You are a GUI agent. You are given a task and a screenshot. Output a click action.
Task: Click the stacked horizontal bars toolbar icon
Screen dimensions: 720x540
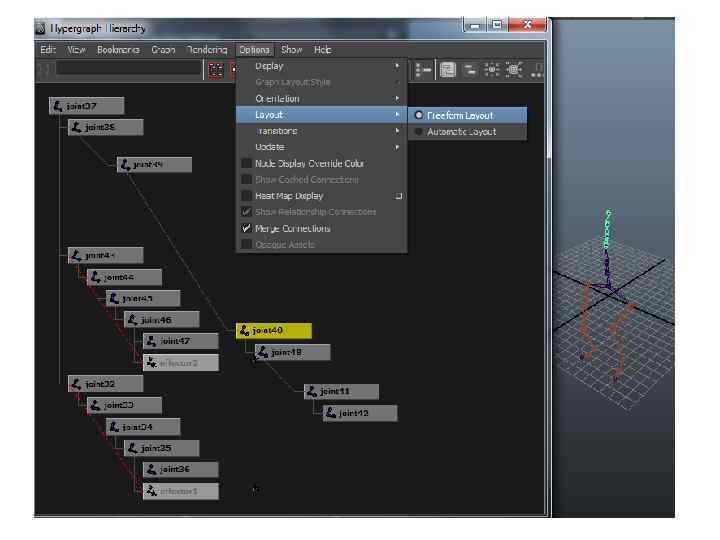470,70
